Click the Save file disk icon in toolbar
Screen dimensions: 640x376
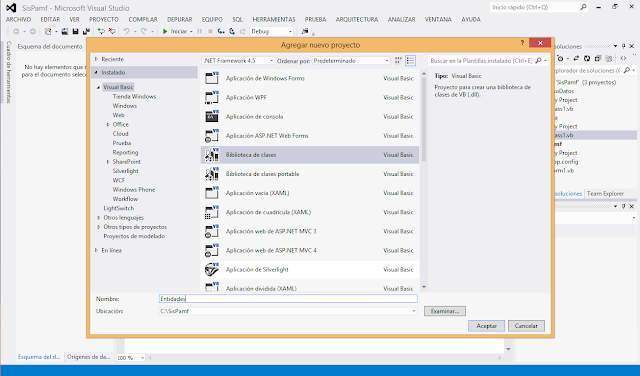click(76, 31)
